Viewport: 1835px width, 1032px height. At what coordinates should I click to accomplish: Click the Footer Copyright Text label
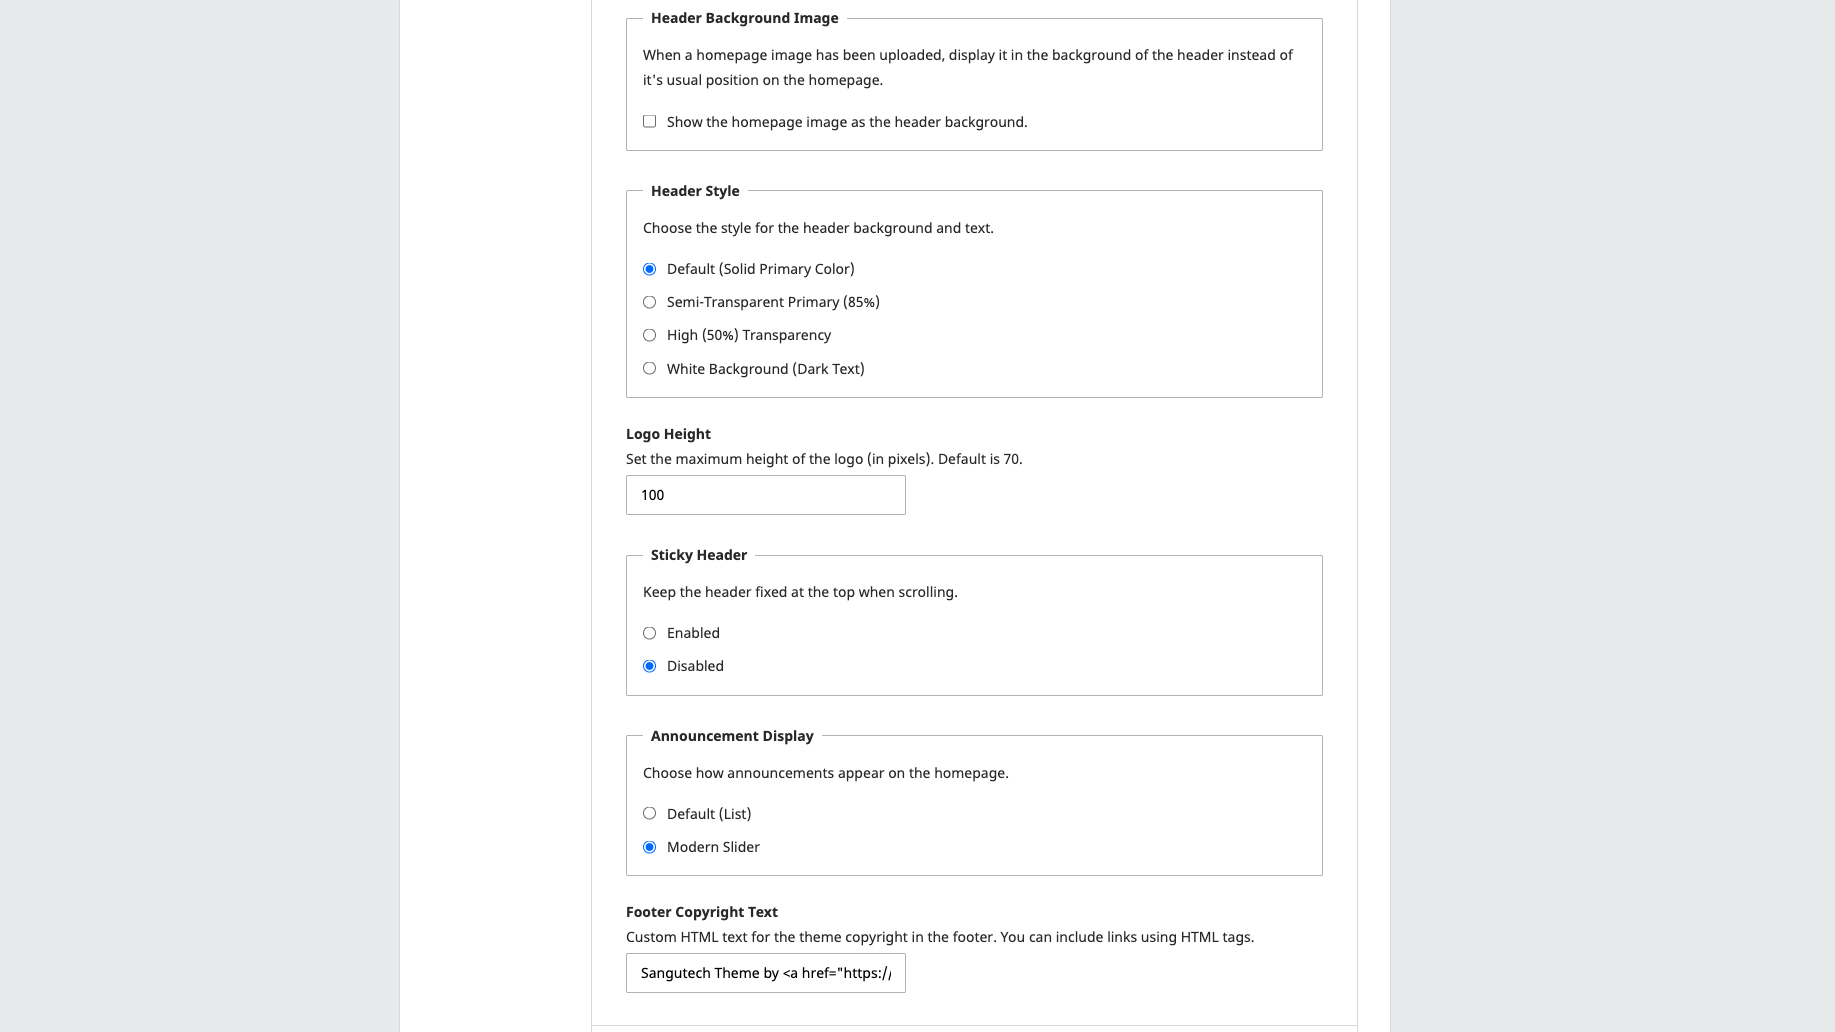click(x=701, y=912)
